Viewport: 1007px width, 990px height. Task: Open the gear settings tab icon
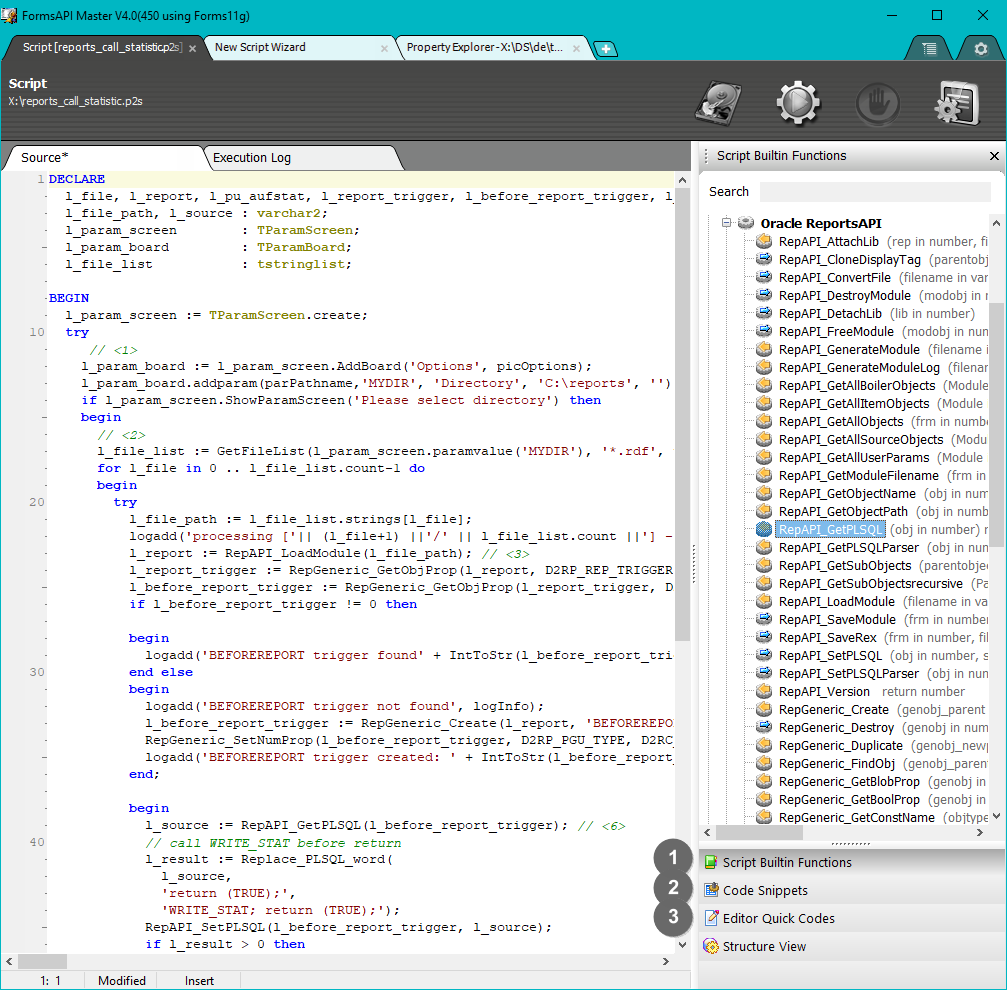pyautogui.click(x=981, y=48)
